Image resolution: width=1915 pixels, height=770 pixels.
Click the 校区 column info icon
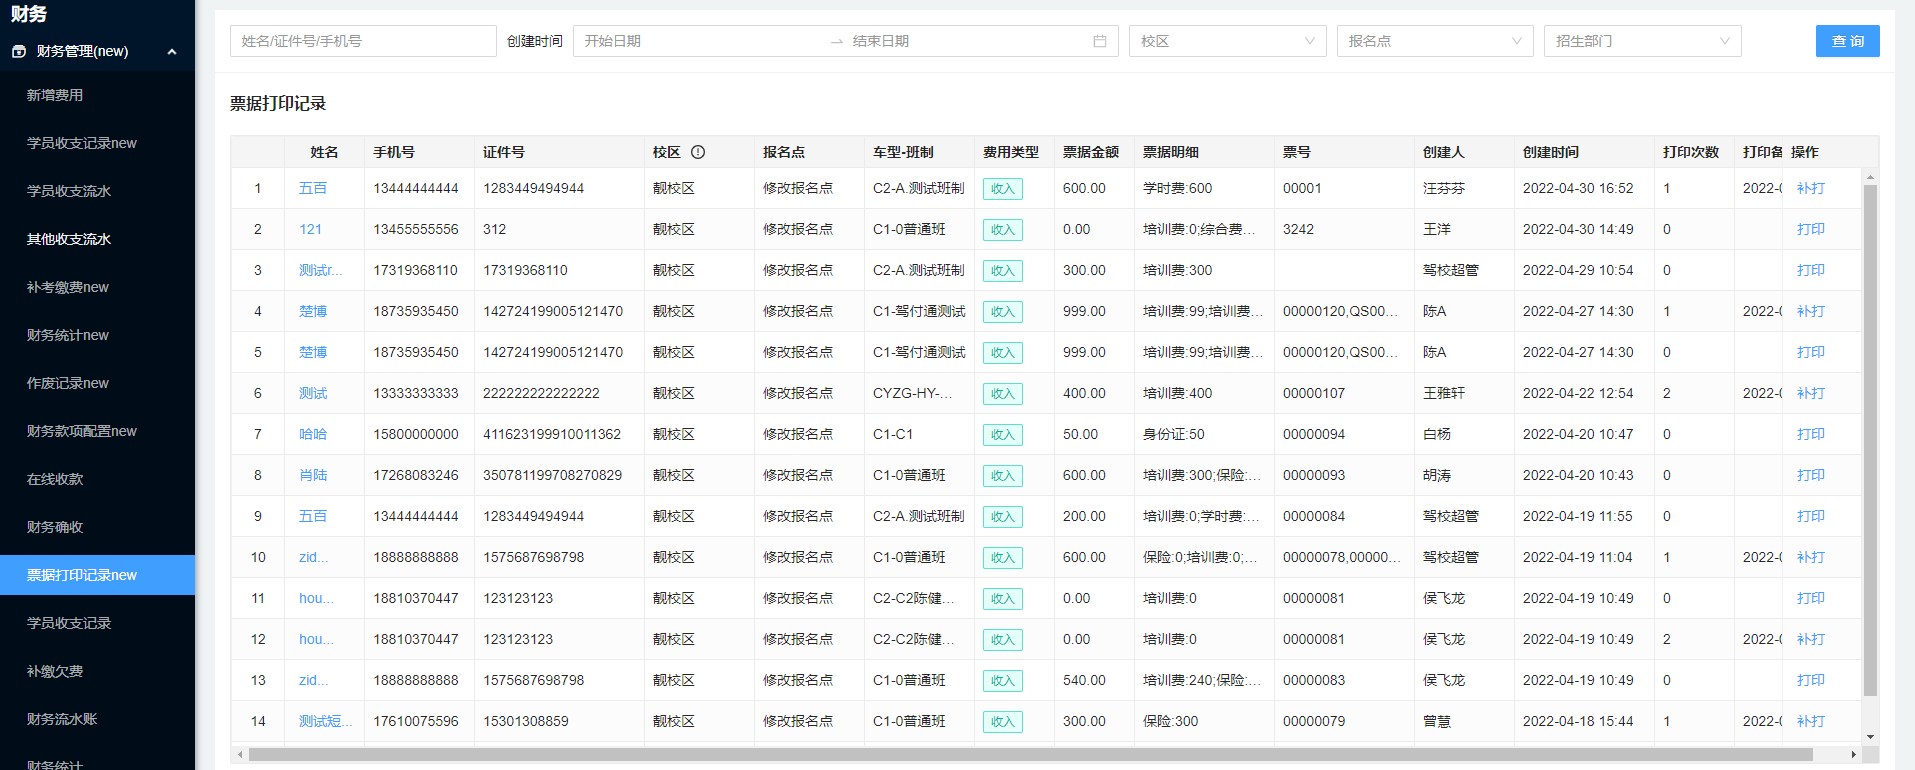coord(698,152)
